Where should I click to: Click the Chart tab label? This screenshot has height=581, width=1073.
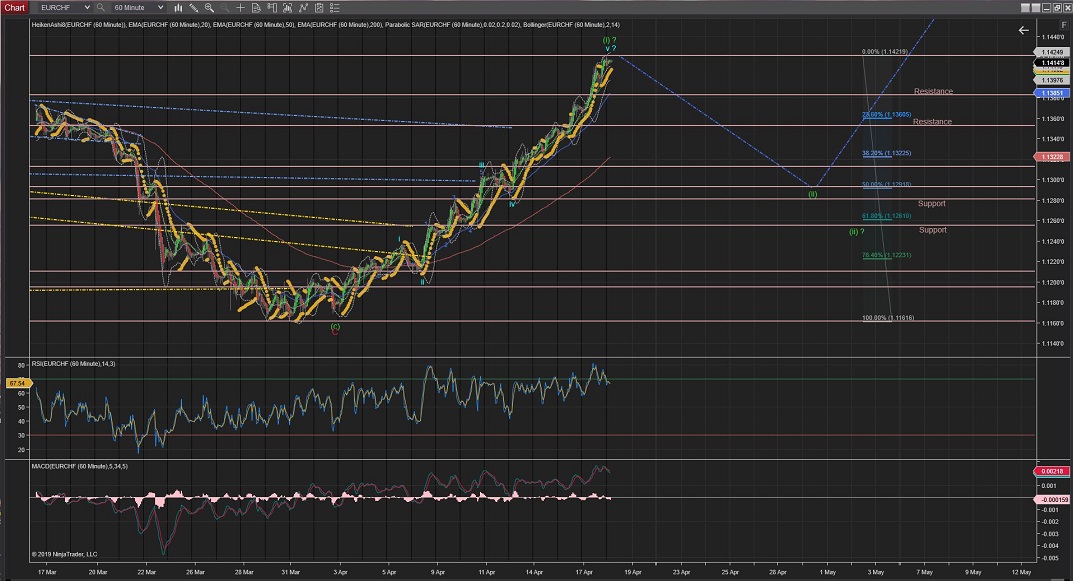pyautogui.click(x=13, y=7)
